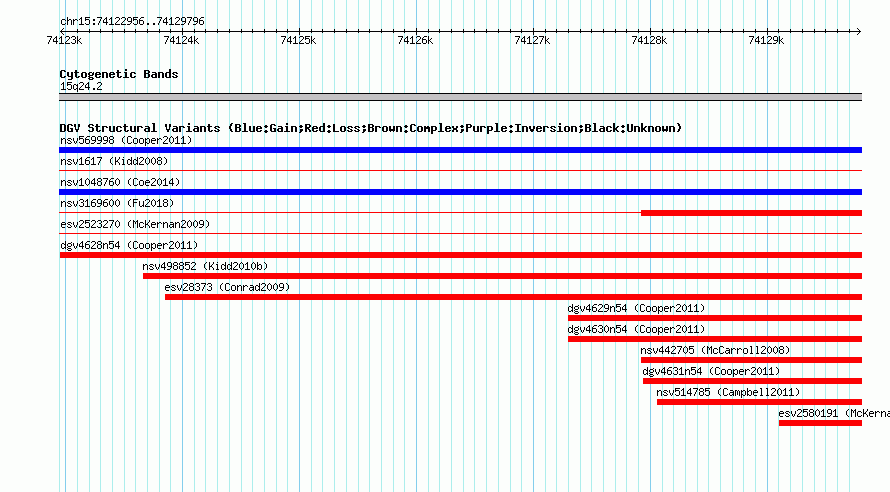Select the 15q24.2 band label
The height and width of the screenshot is (492, 890).
tap(81, 86)
